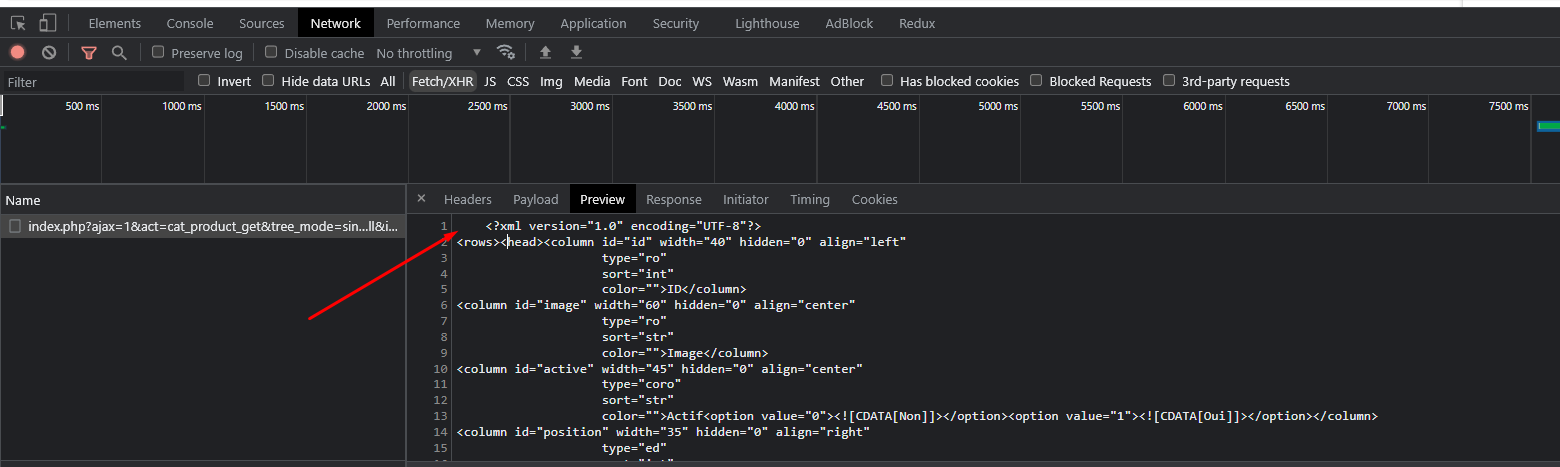Image resolution: width=1560 pixels, height=467 pixels.
Task: Switch to the Sources panel tab
Action: coord(262,23)
